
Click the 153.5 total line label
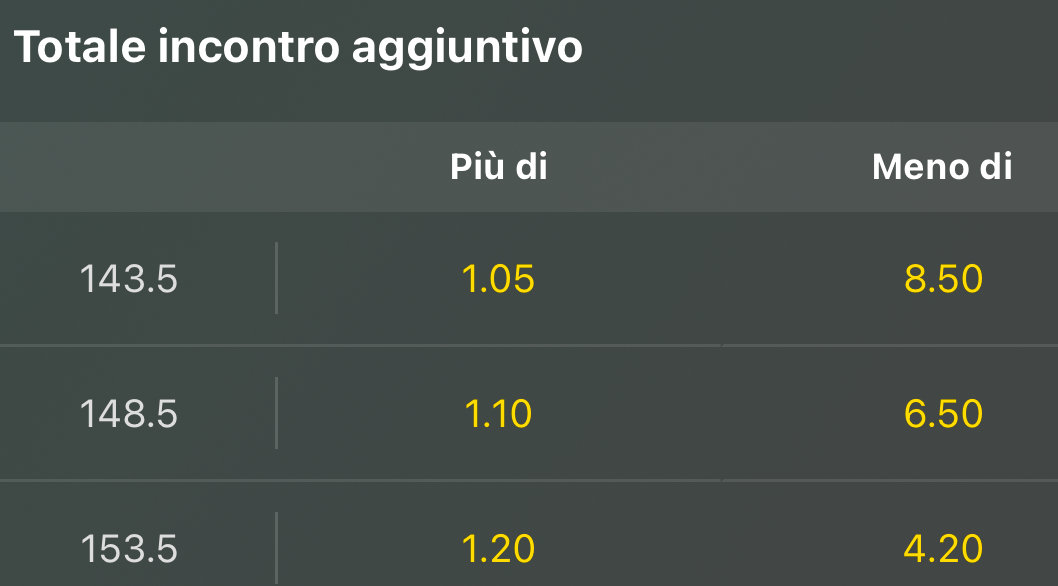[x=128, y=548]
